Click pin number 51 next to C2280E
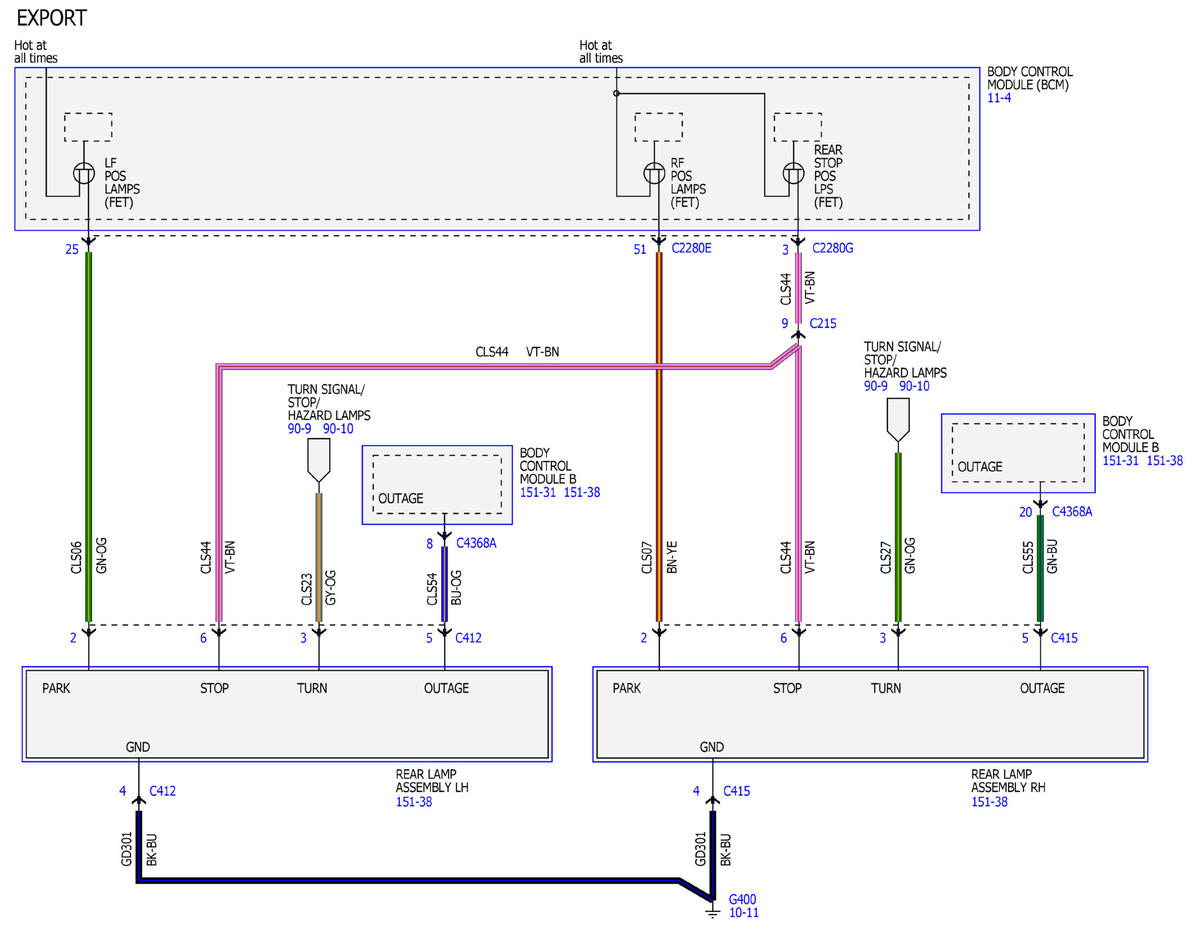This screenshot has width=1200, height=927. 640,249
